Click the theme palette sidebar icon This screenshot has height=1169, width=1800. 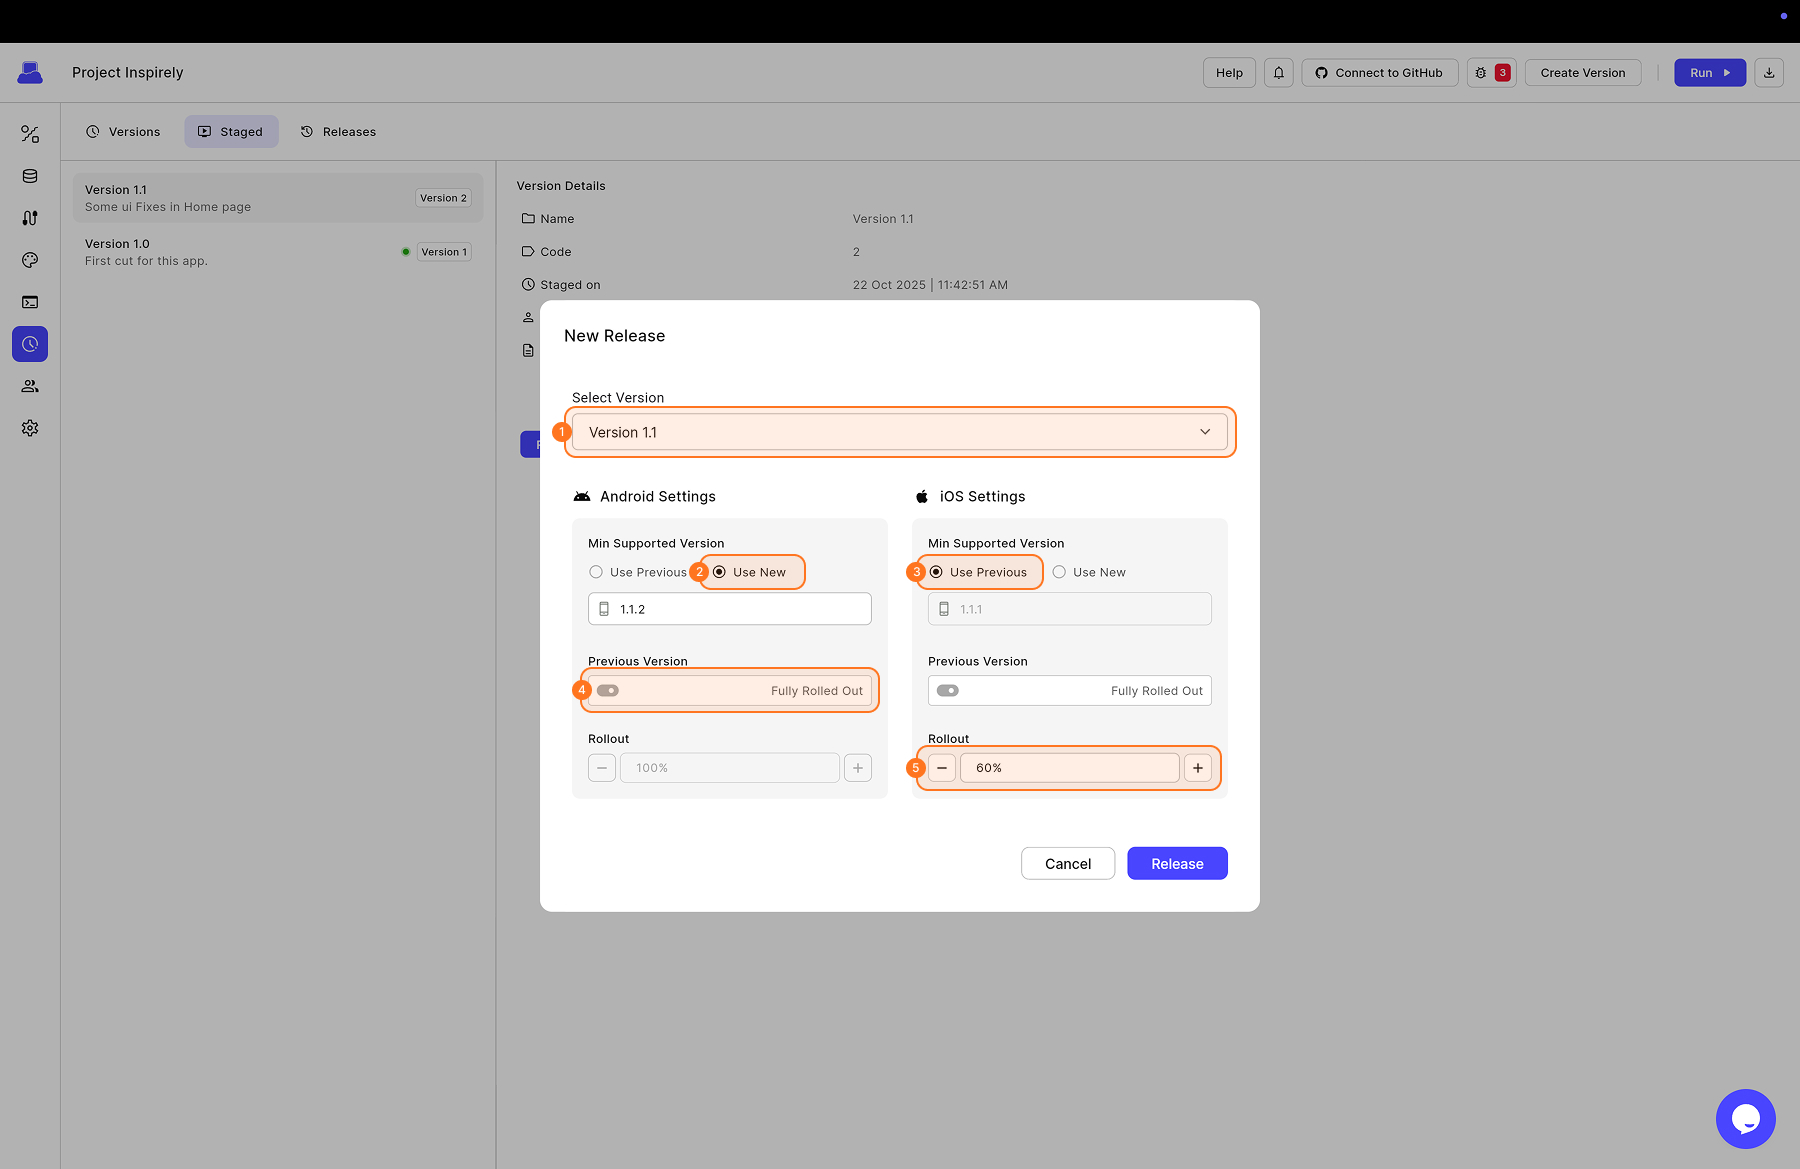(x=30, y=260)
